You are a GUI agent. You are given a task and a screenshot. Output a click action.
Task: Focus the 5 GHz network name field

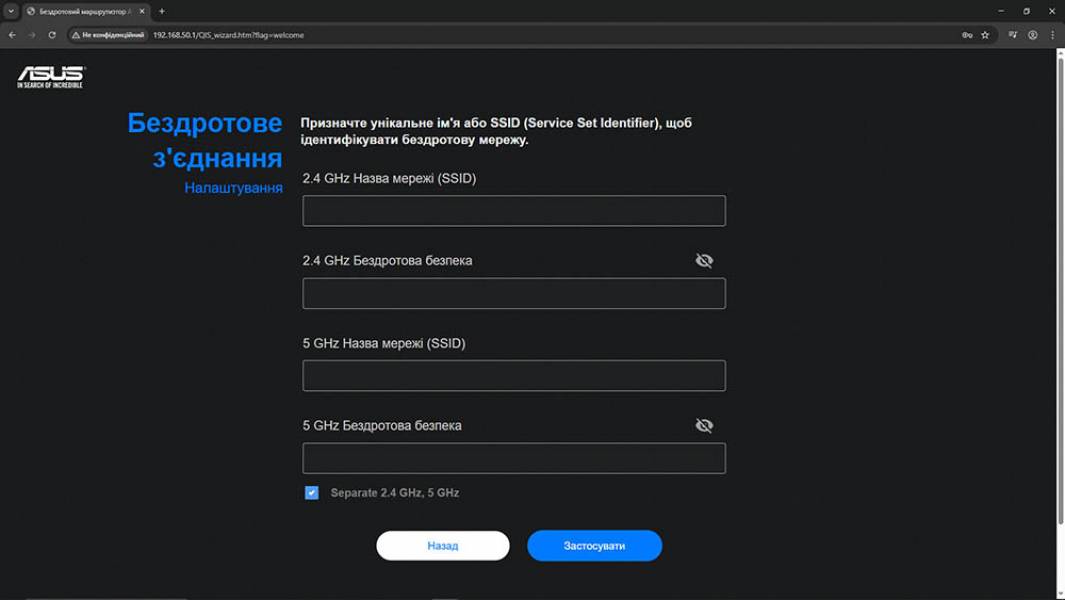514,376
